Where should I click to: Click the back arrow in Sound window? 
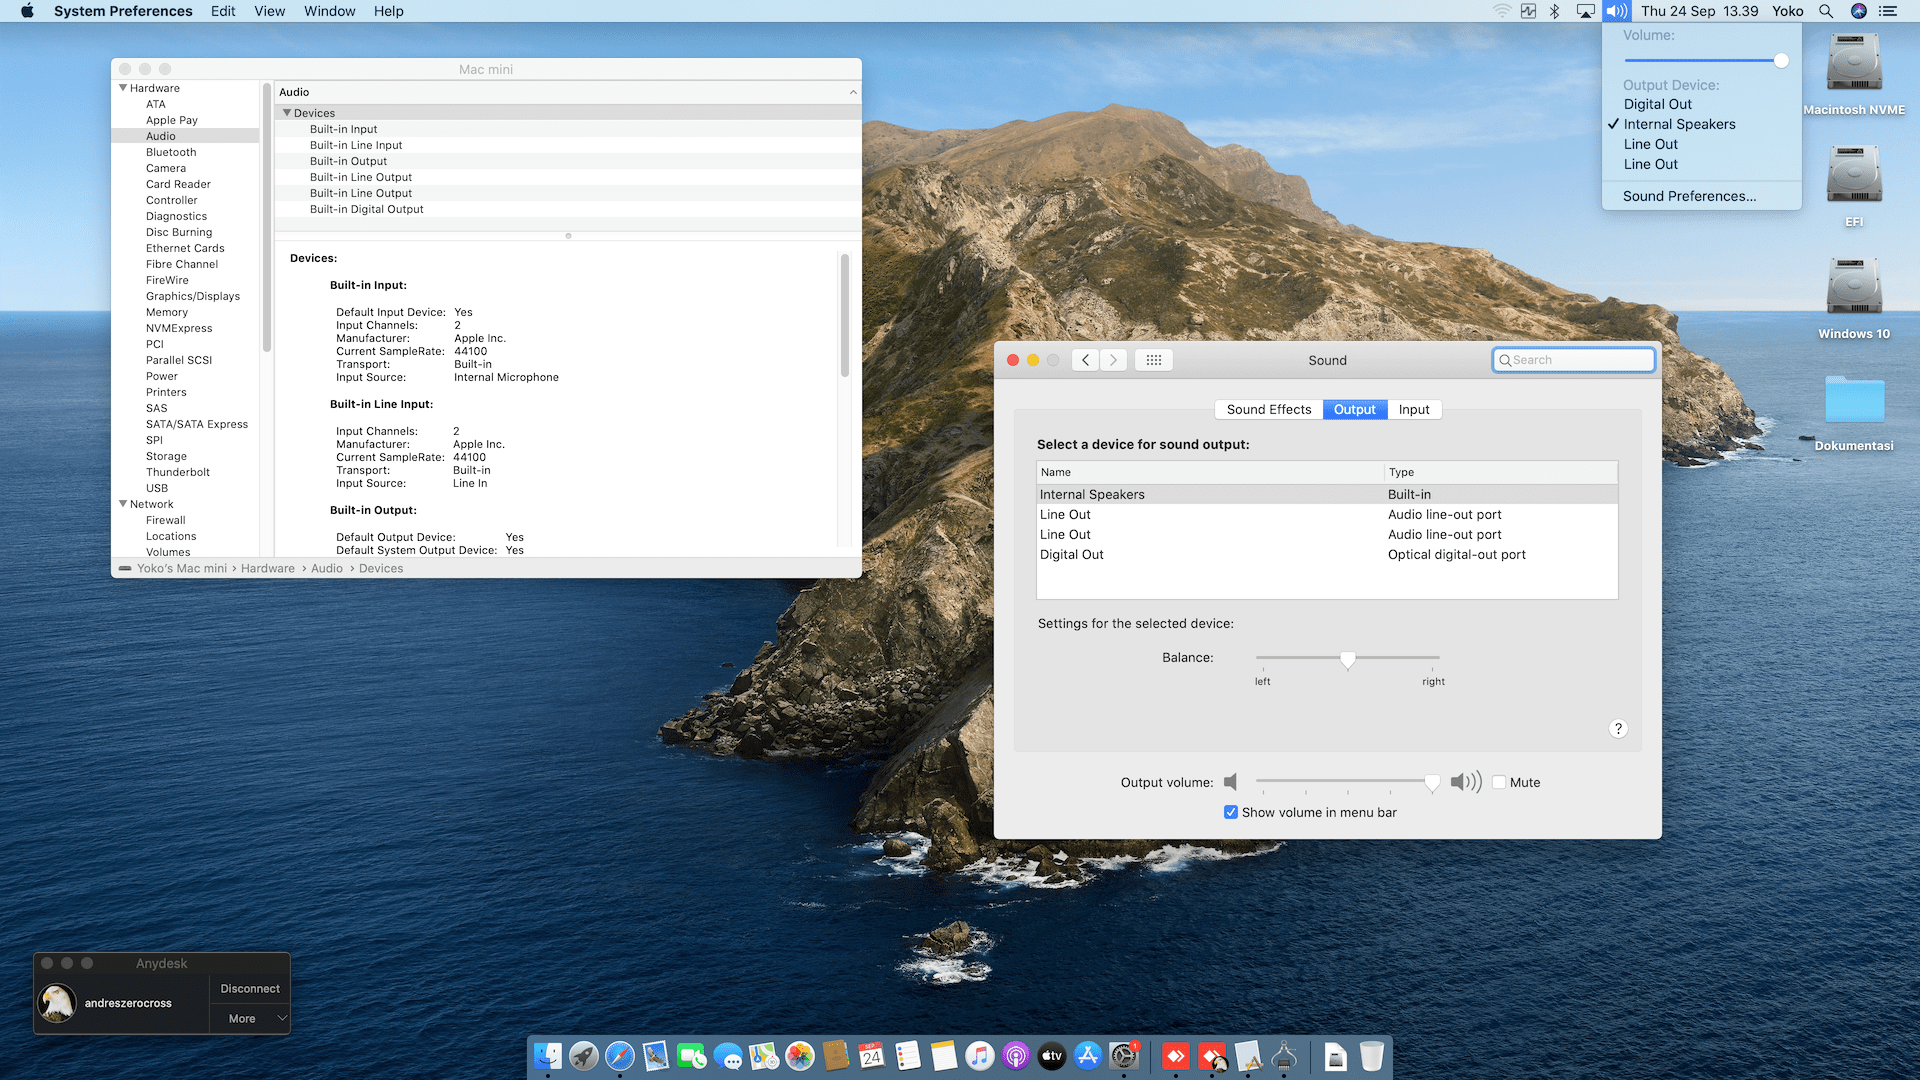1086,360
